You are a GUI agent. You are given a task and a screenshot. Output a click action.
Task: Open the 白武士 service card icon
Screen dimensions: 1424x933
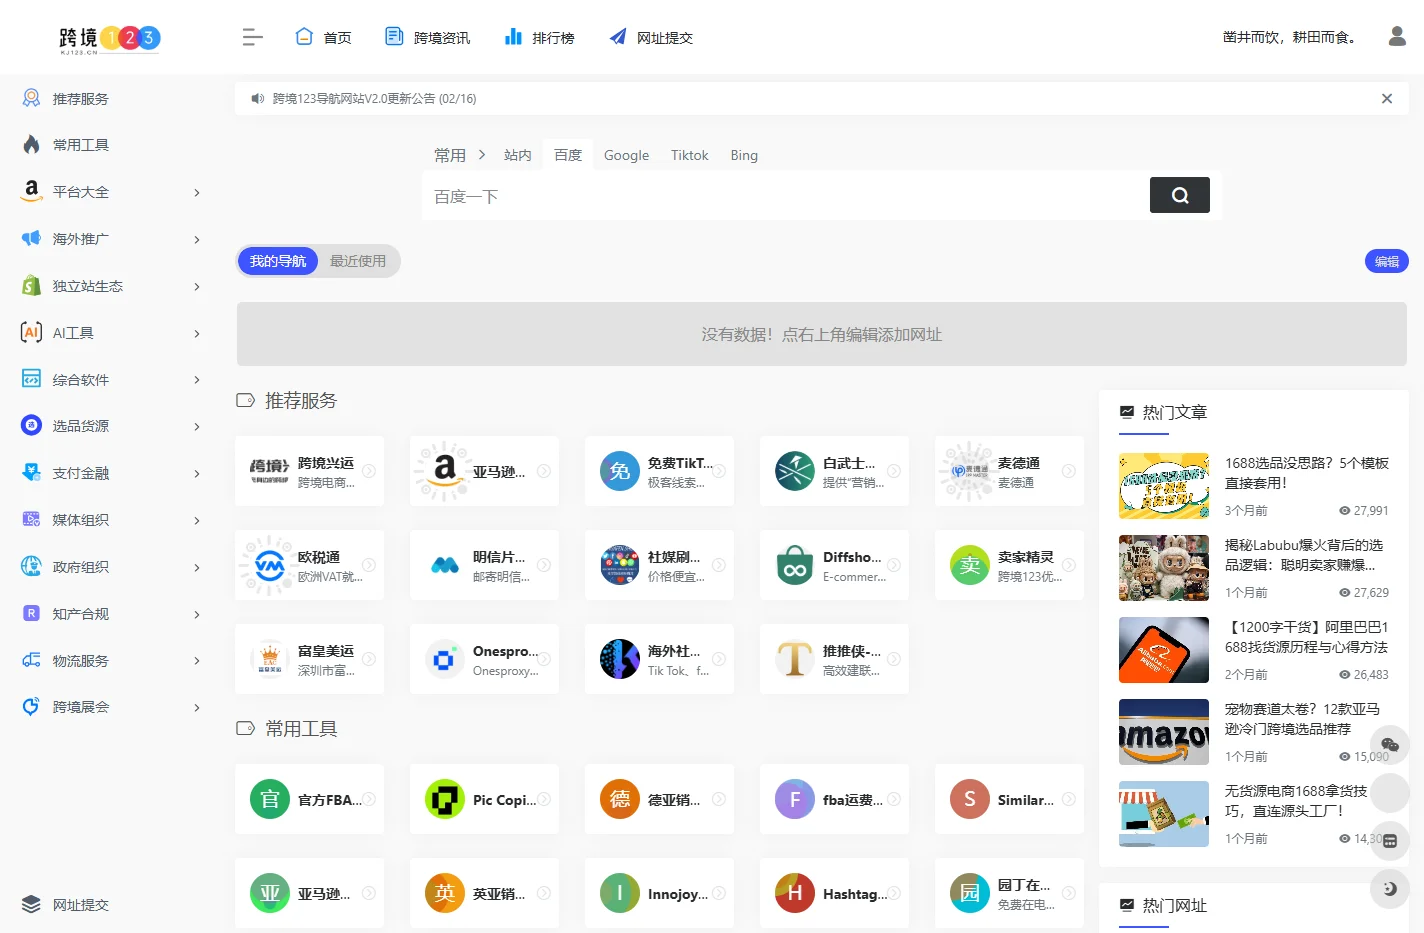795,471
